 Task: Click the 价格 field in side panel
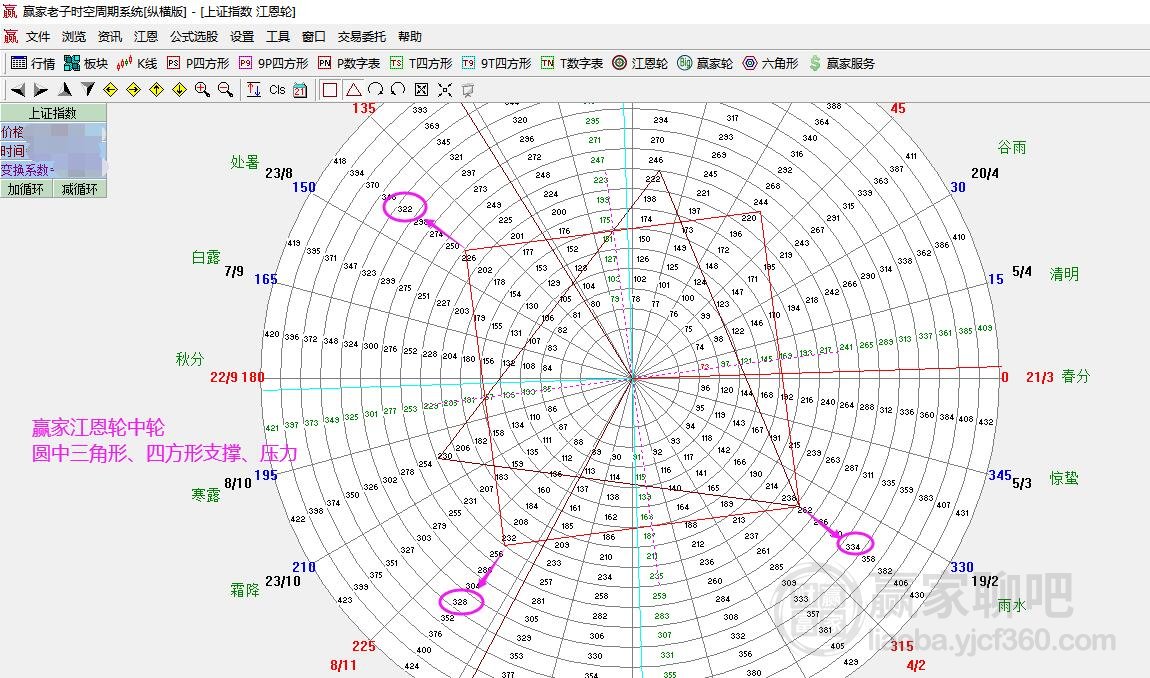tap(54, 132)
